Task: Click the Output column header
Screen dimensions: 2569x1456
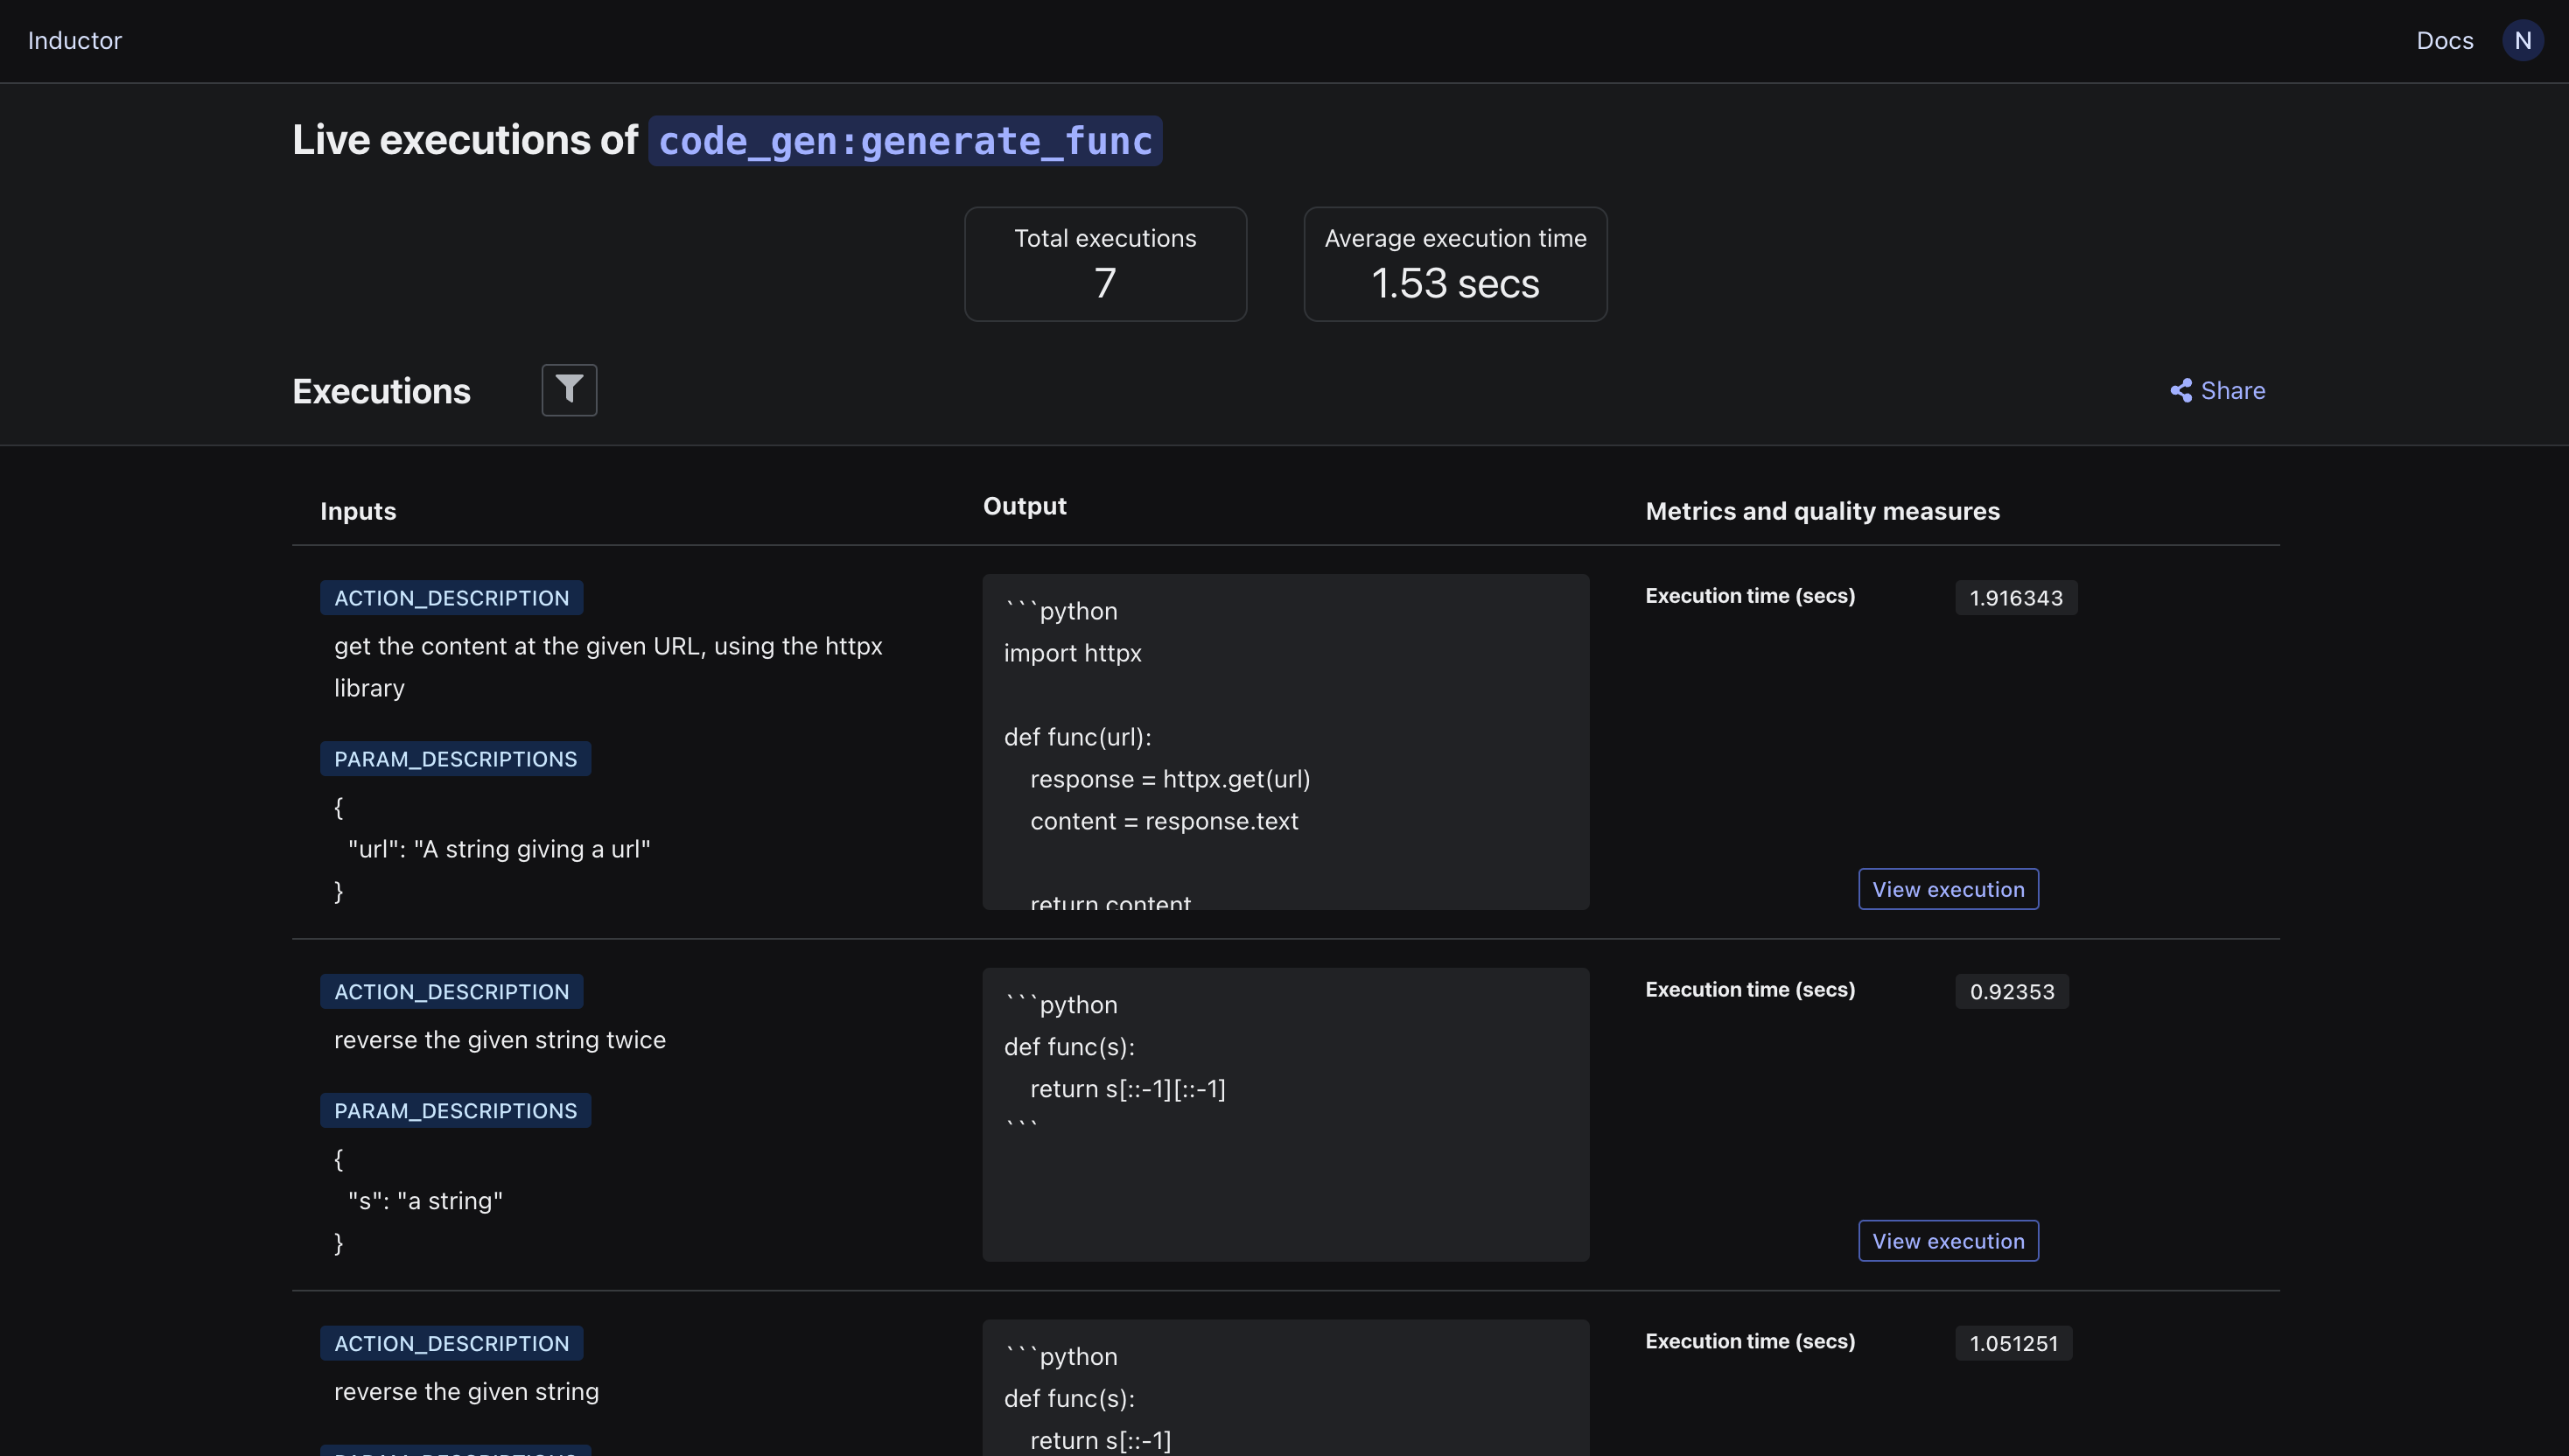Action: tap(1024, 506)
